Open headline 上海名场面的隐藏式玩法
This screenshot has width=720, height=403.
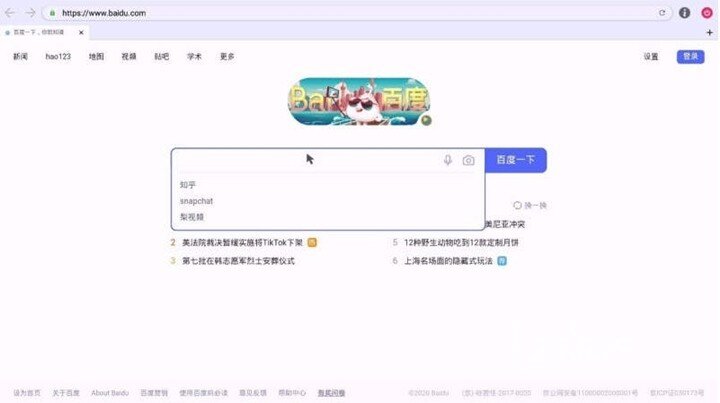448,261
